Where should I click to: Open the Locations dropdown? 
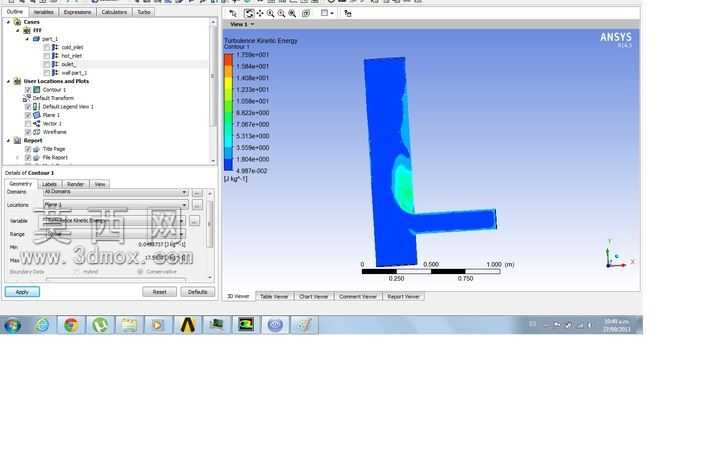(184, 205)
